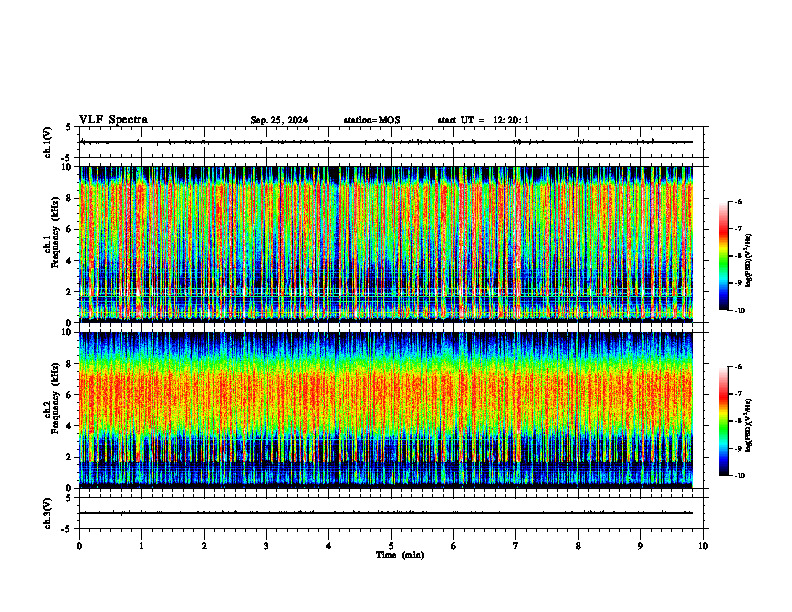Click the "-10" tick on ch.1 color bar
The width and height of the screenshot is (792, 612).
coord(739,311)
